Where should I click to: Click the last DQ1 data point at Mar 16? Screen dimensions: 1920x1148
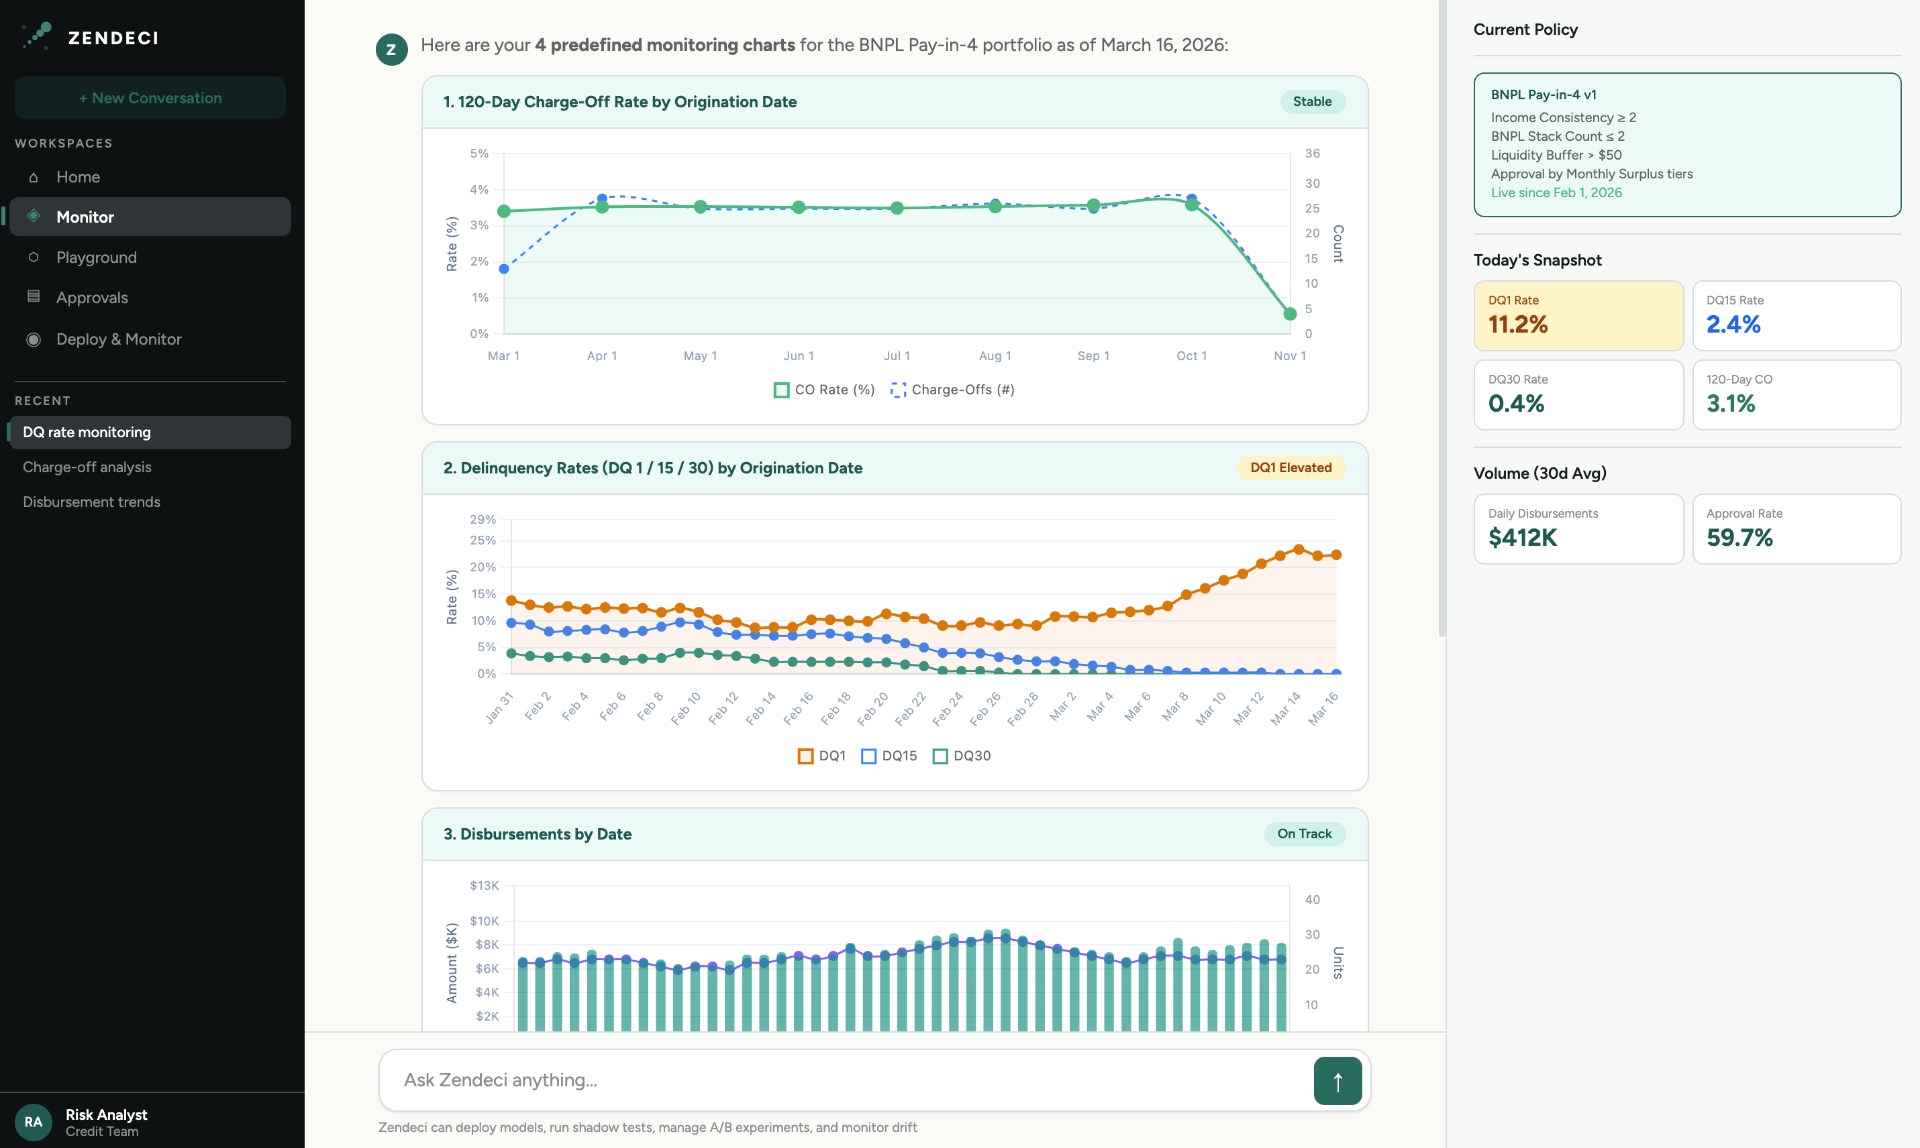1336,555
